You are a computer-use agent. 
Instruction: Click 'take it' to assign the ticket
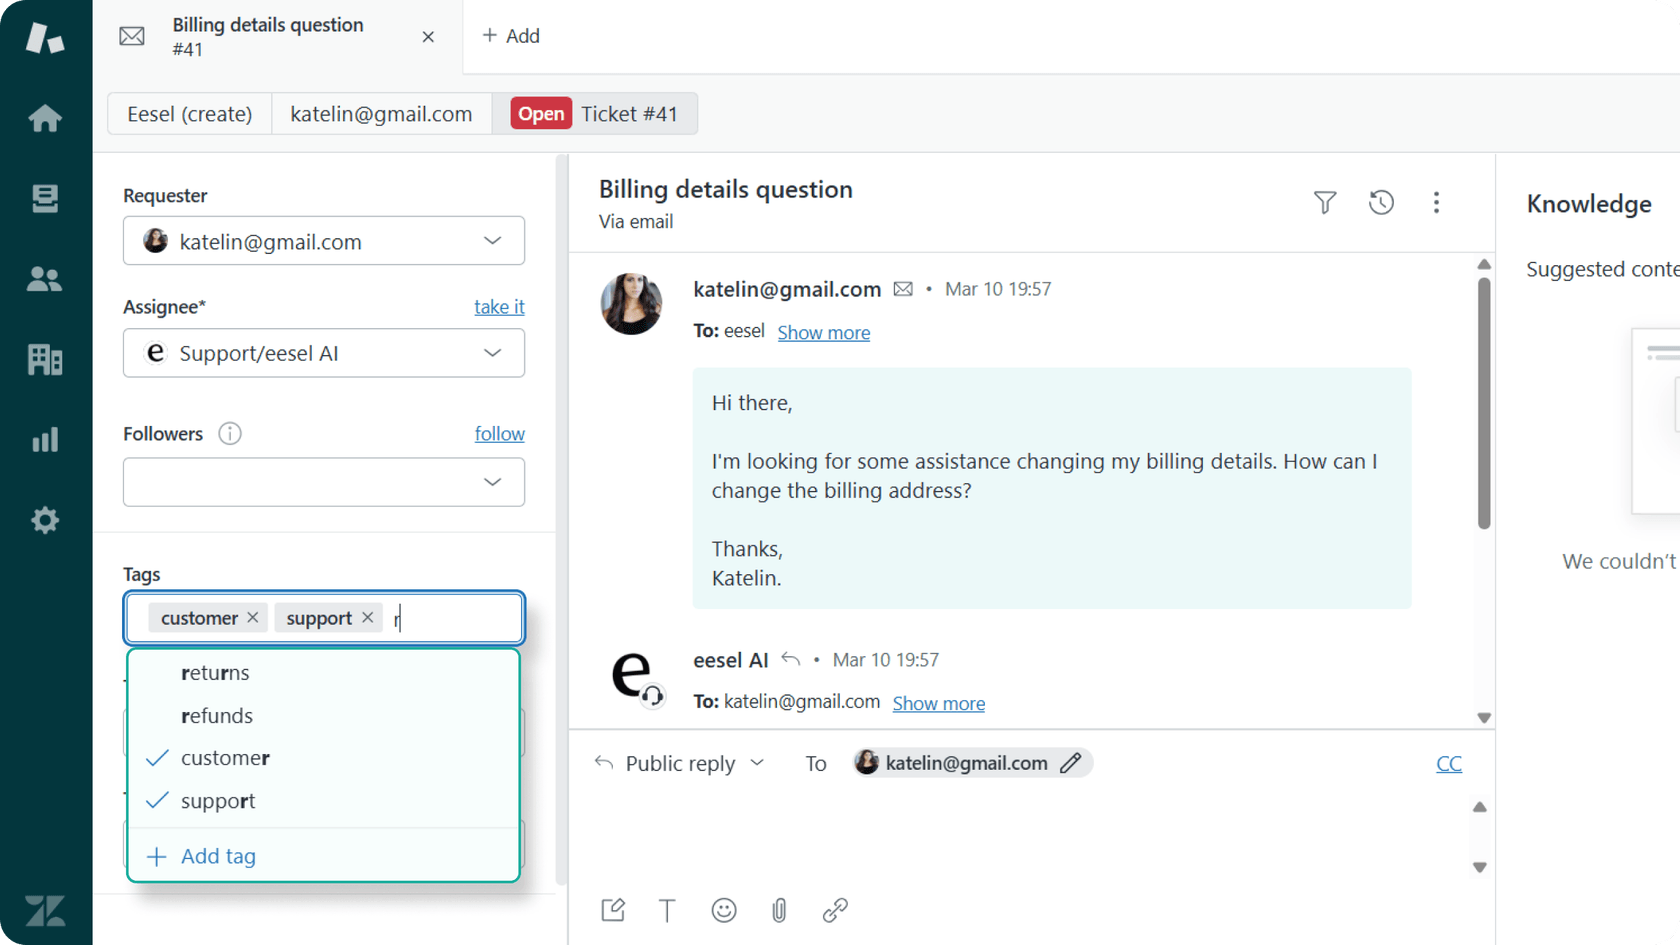click(499, 306)
